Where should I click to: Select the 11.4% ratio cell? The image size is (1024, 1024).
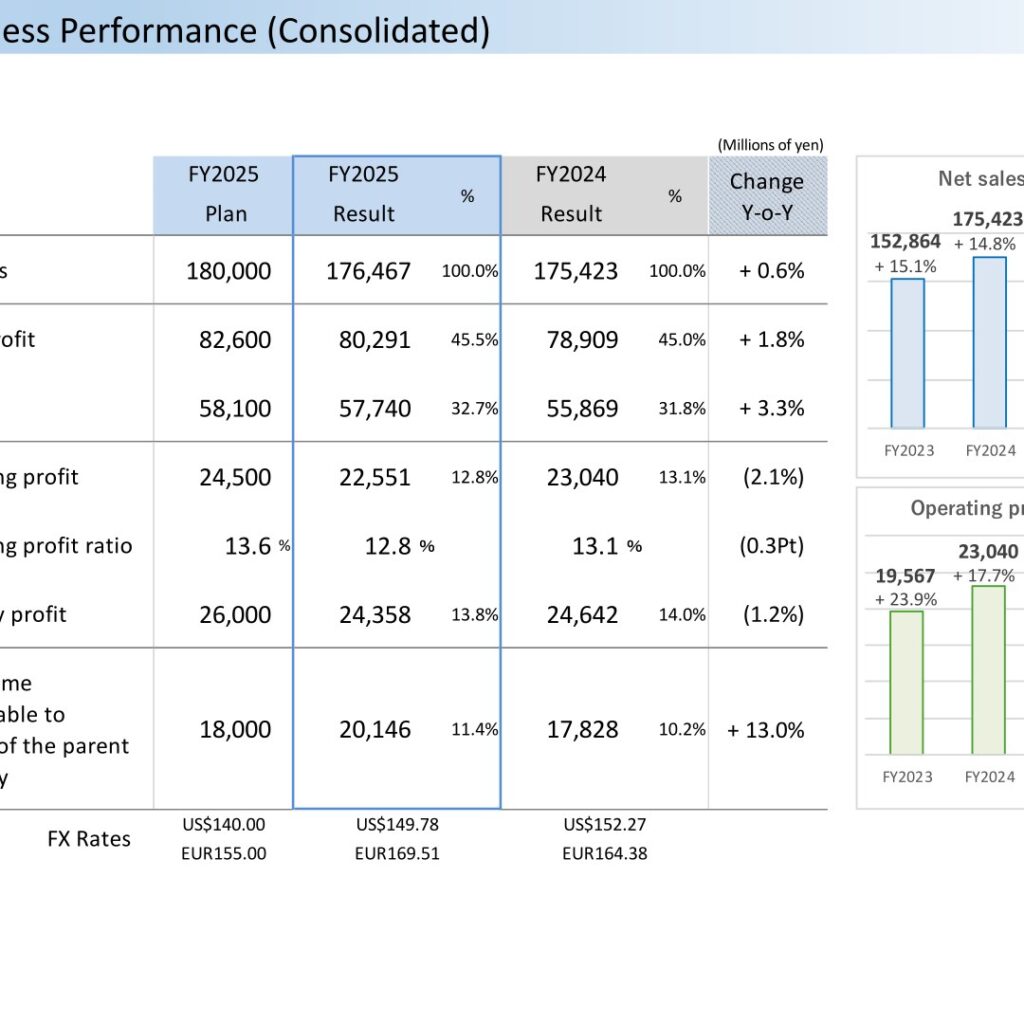(x=474, y=729)
